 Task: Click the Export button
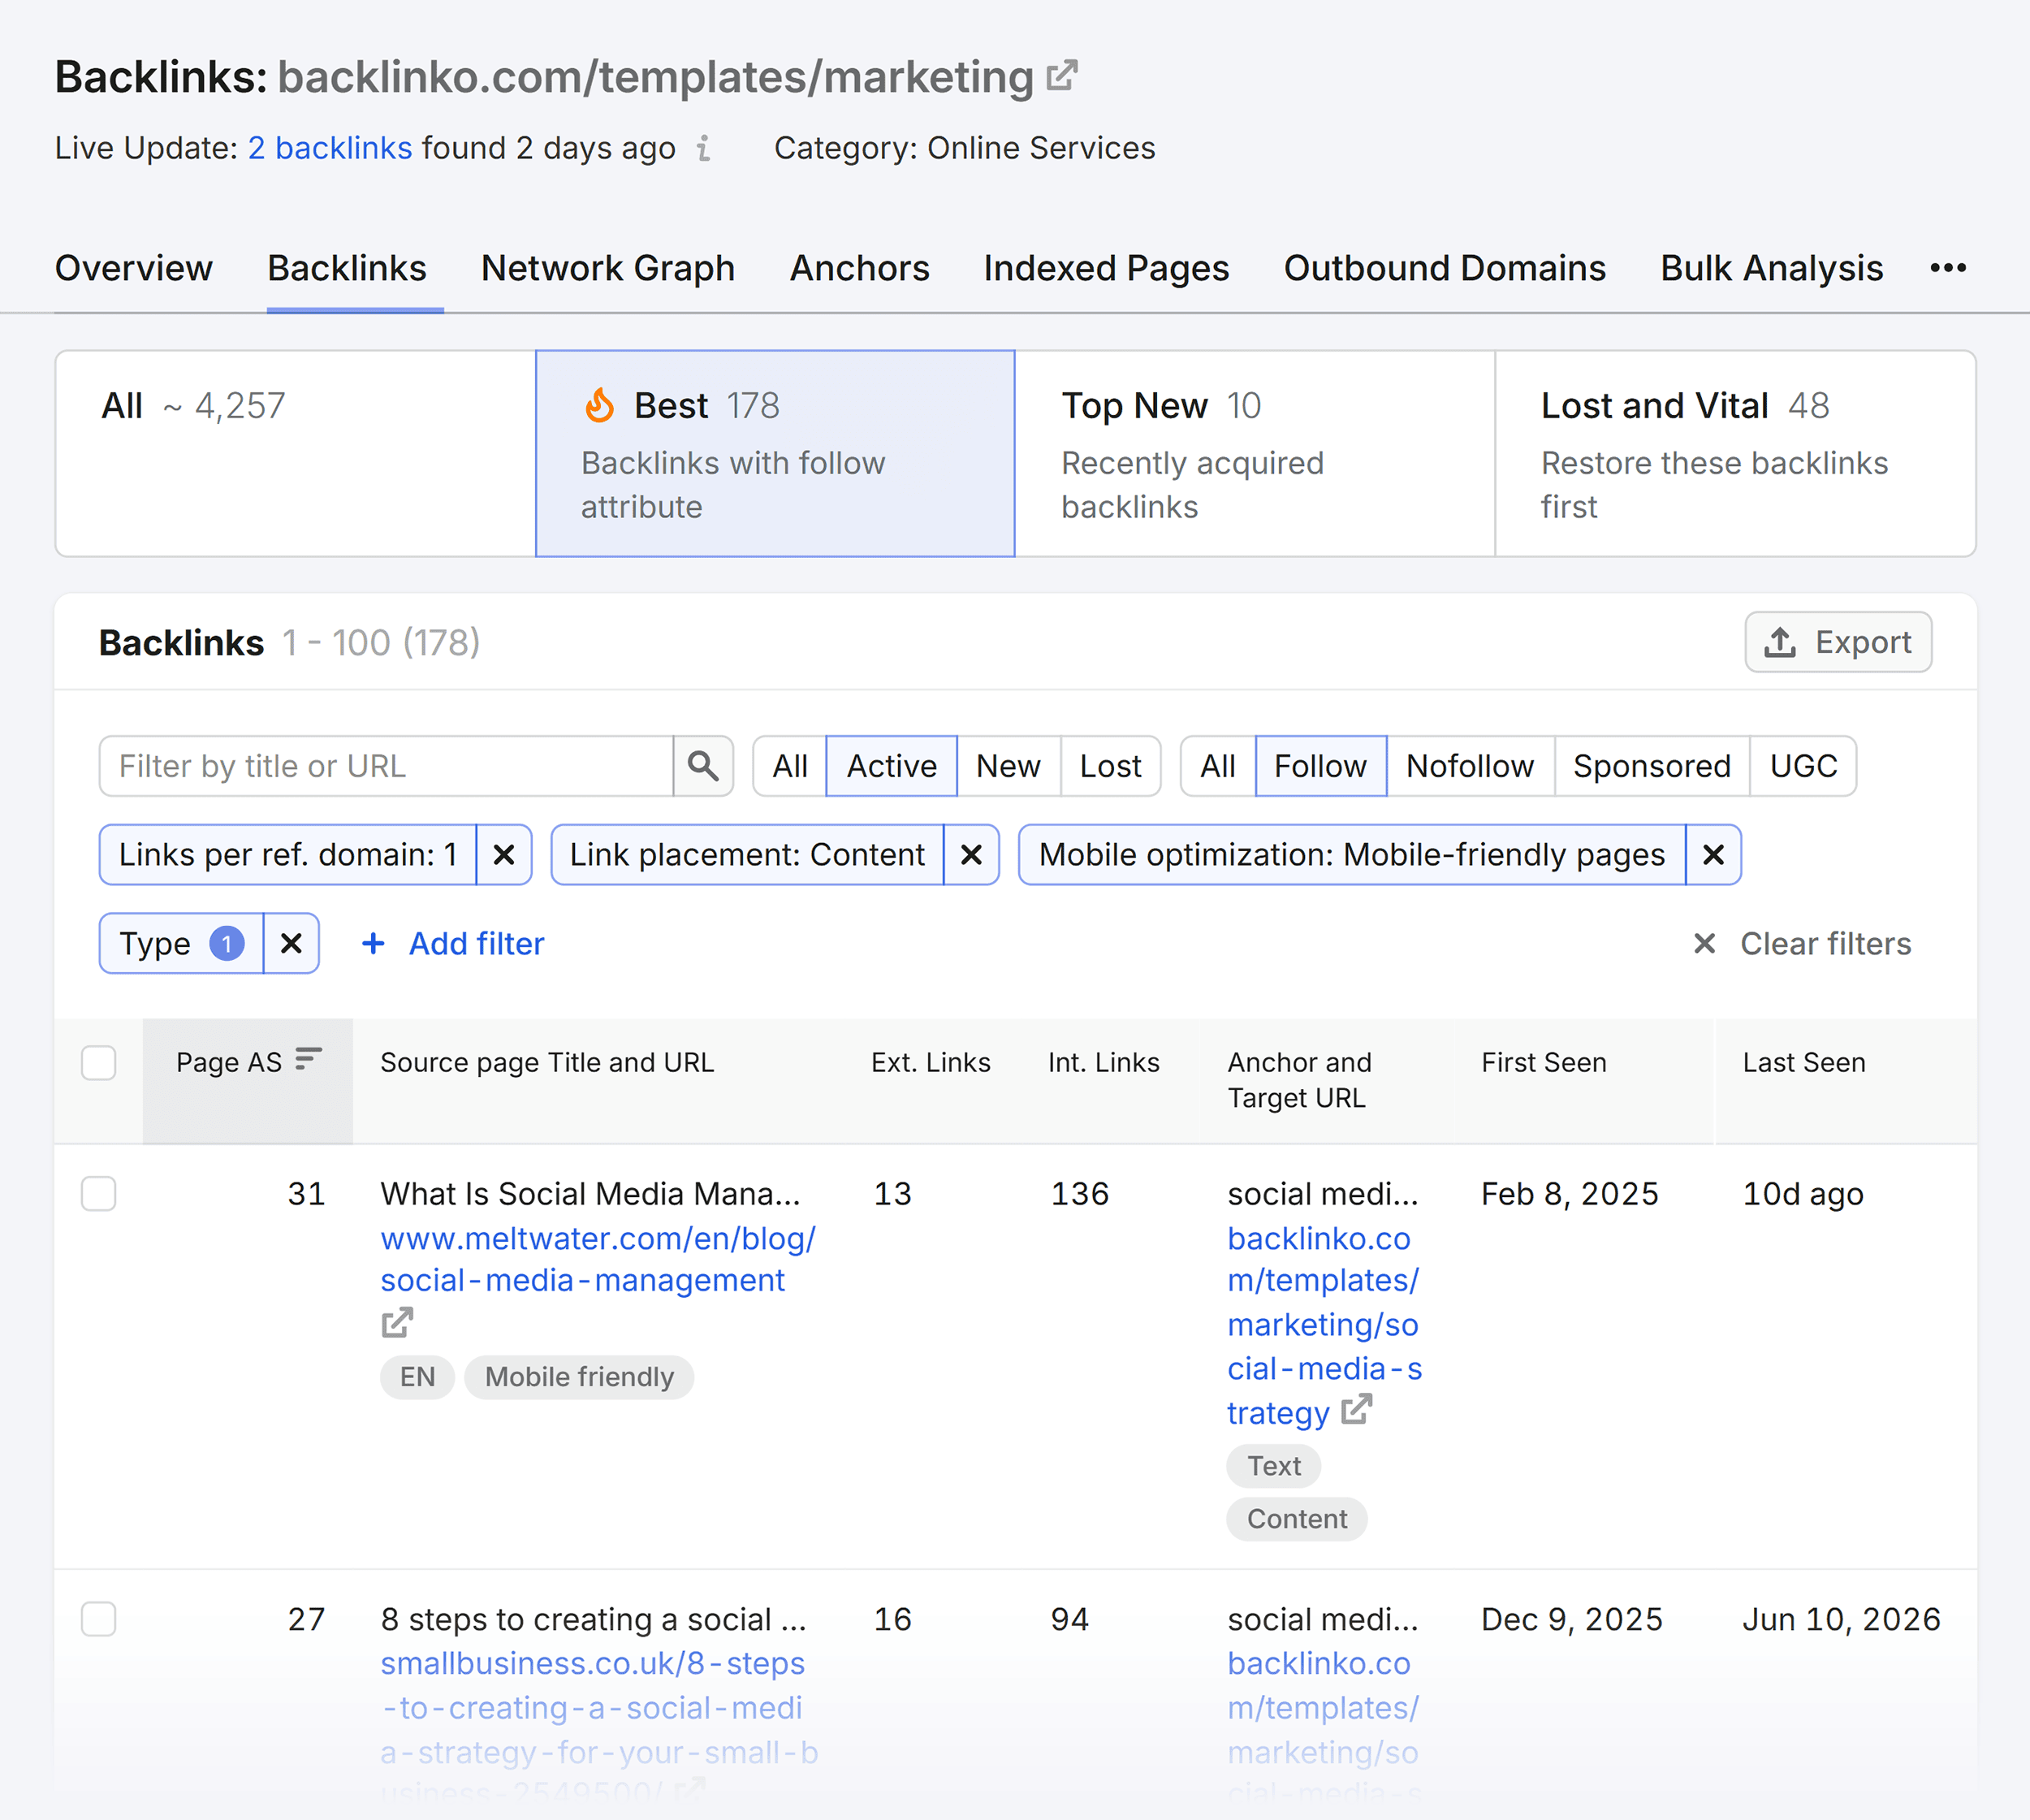(1838, 642)
